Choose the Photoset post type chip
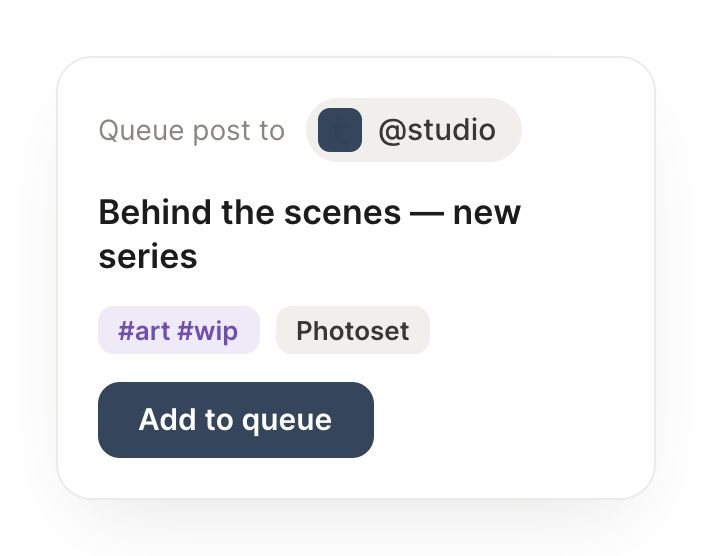Screen dimensions: 712x556 pyautogui.click(x=353, y=330)
